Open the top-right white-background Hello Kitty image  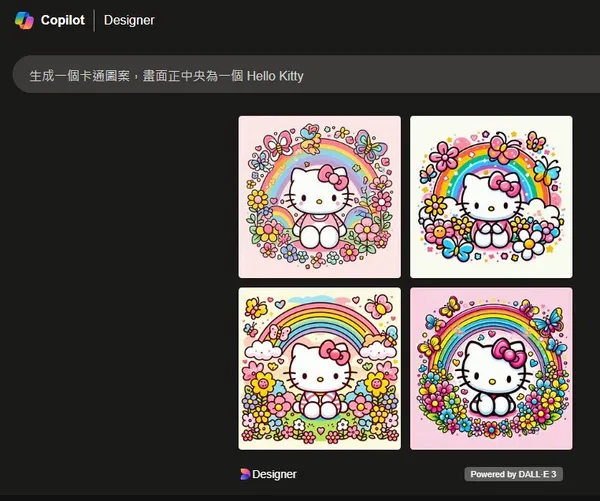point(491,197)
